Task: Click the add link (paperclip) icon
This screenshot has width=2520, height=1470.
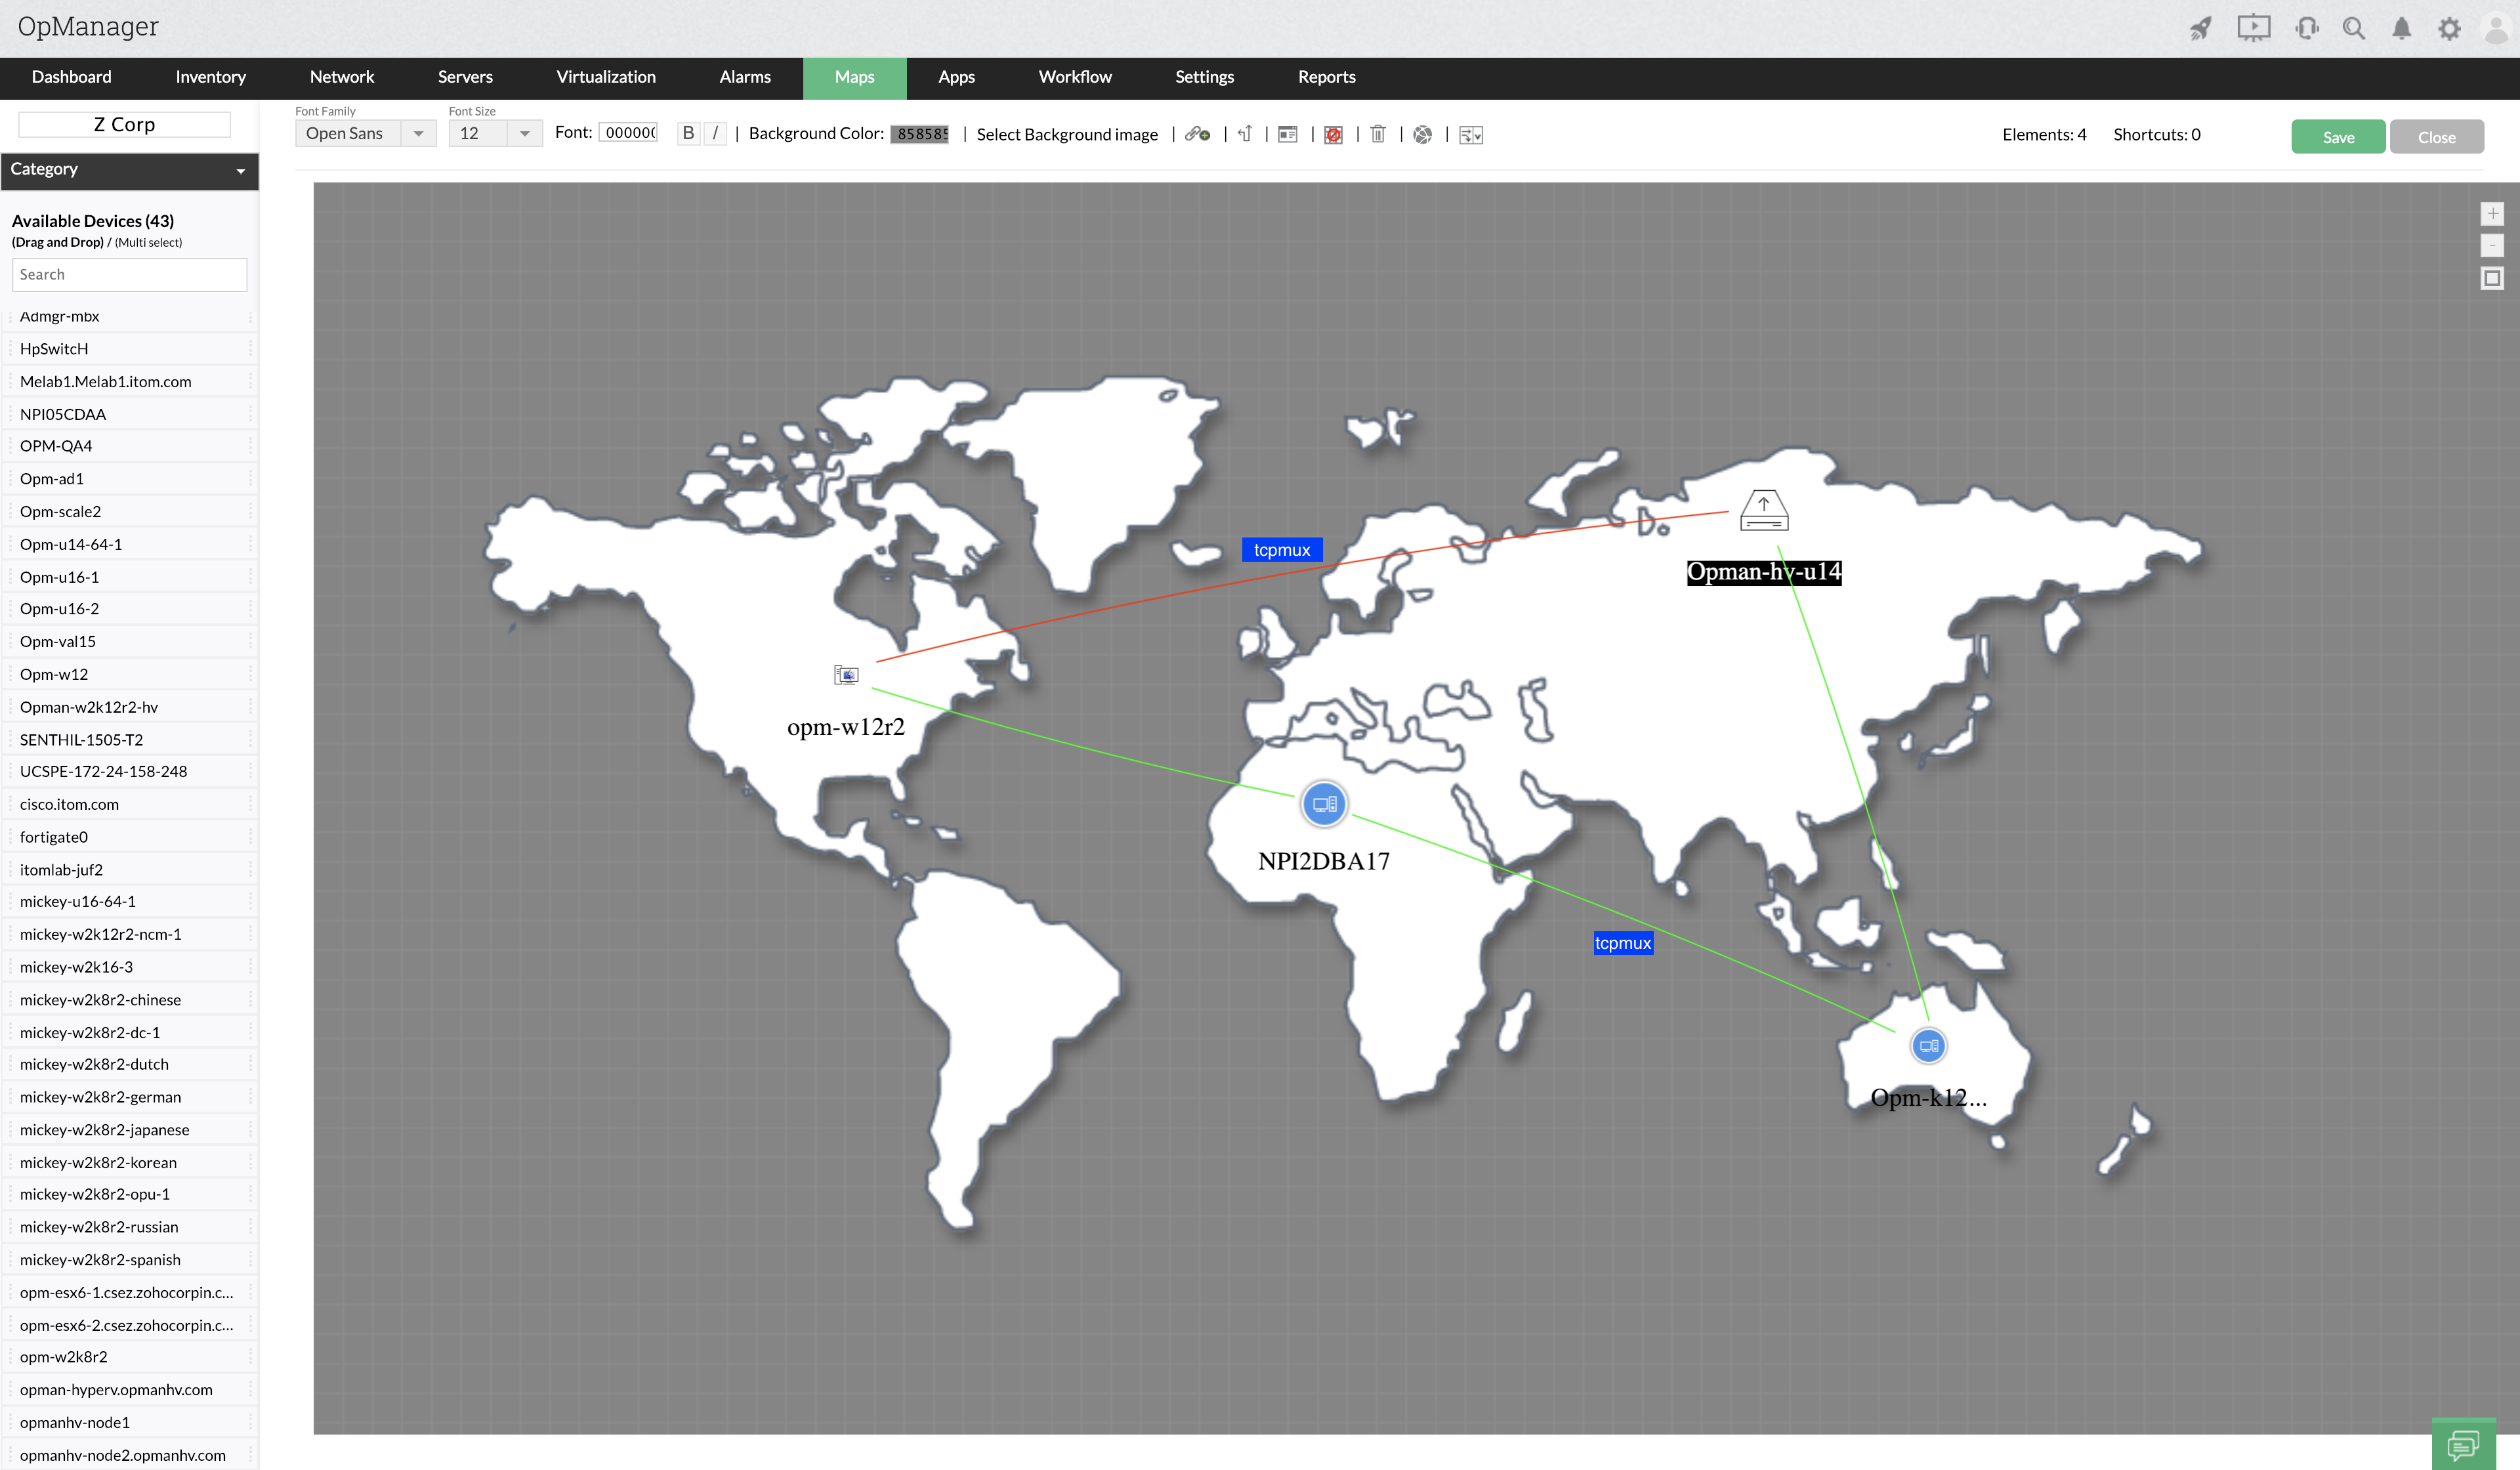Action: [1197, 134]
